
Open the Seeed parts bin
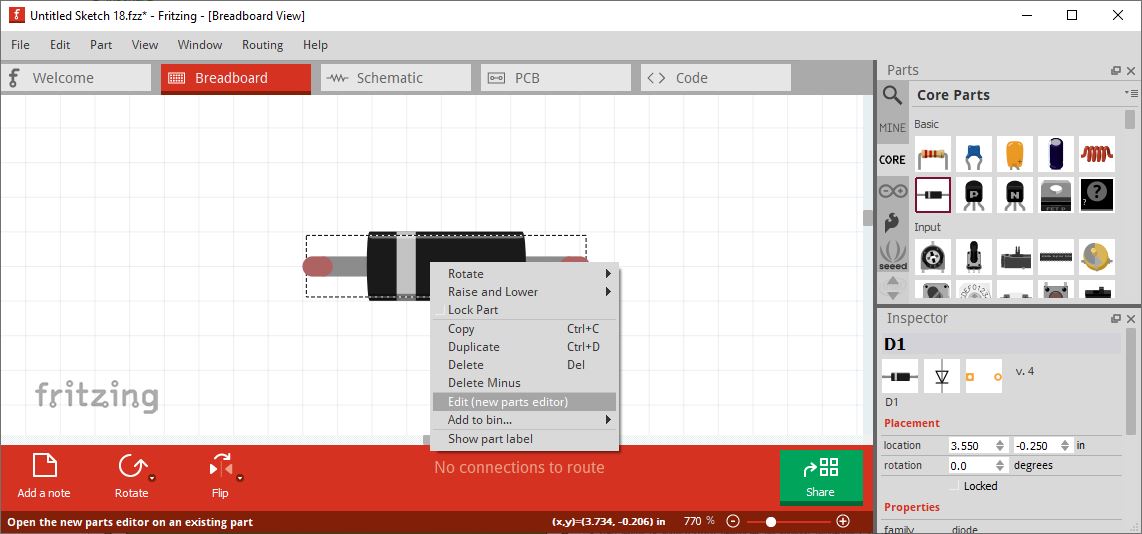892,255
